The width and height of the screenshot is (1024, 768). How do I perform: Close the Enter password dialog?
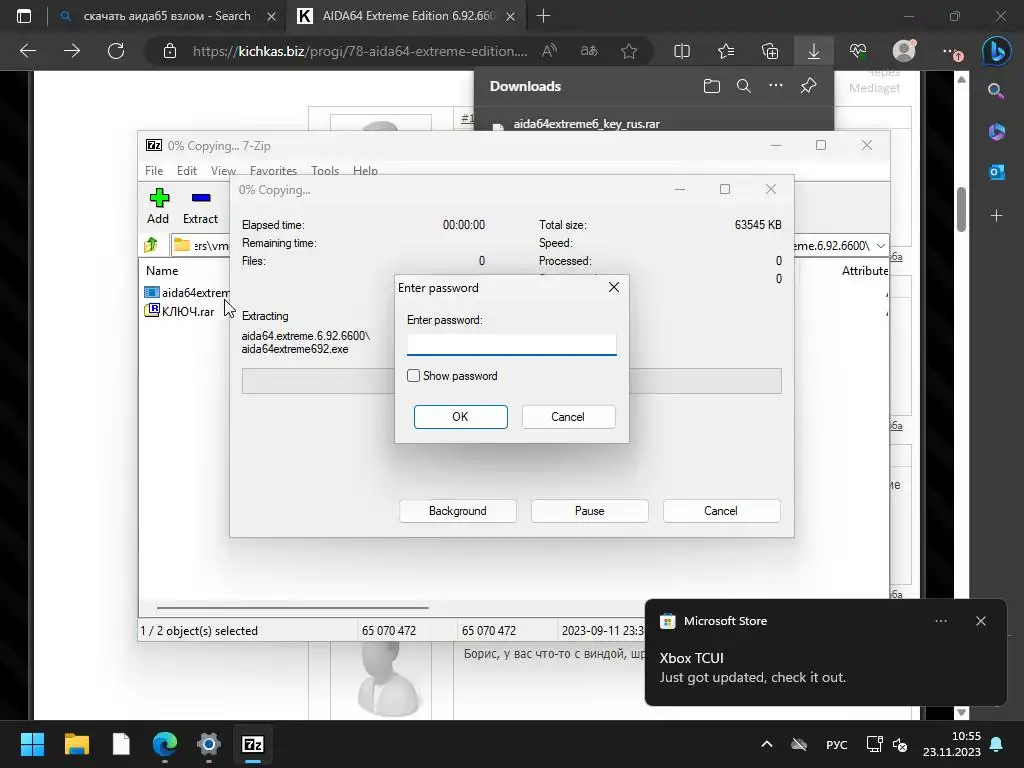pyautogui.click(x=614, y=287)
